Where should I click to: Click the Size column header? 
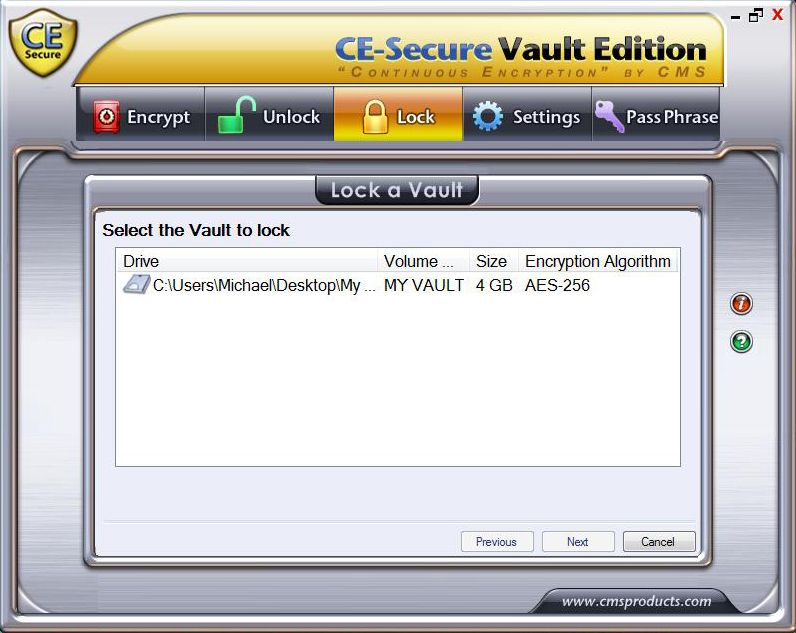click(493, 261)
